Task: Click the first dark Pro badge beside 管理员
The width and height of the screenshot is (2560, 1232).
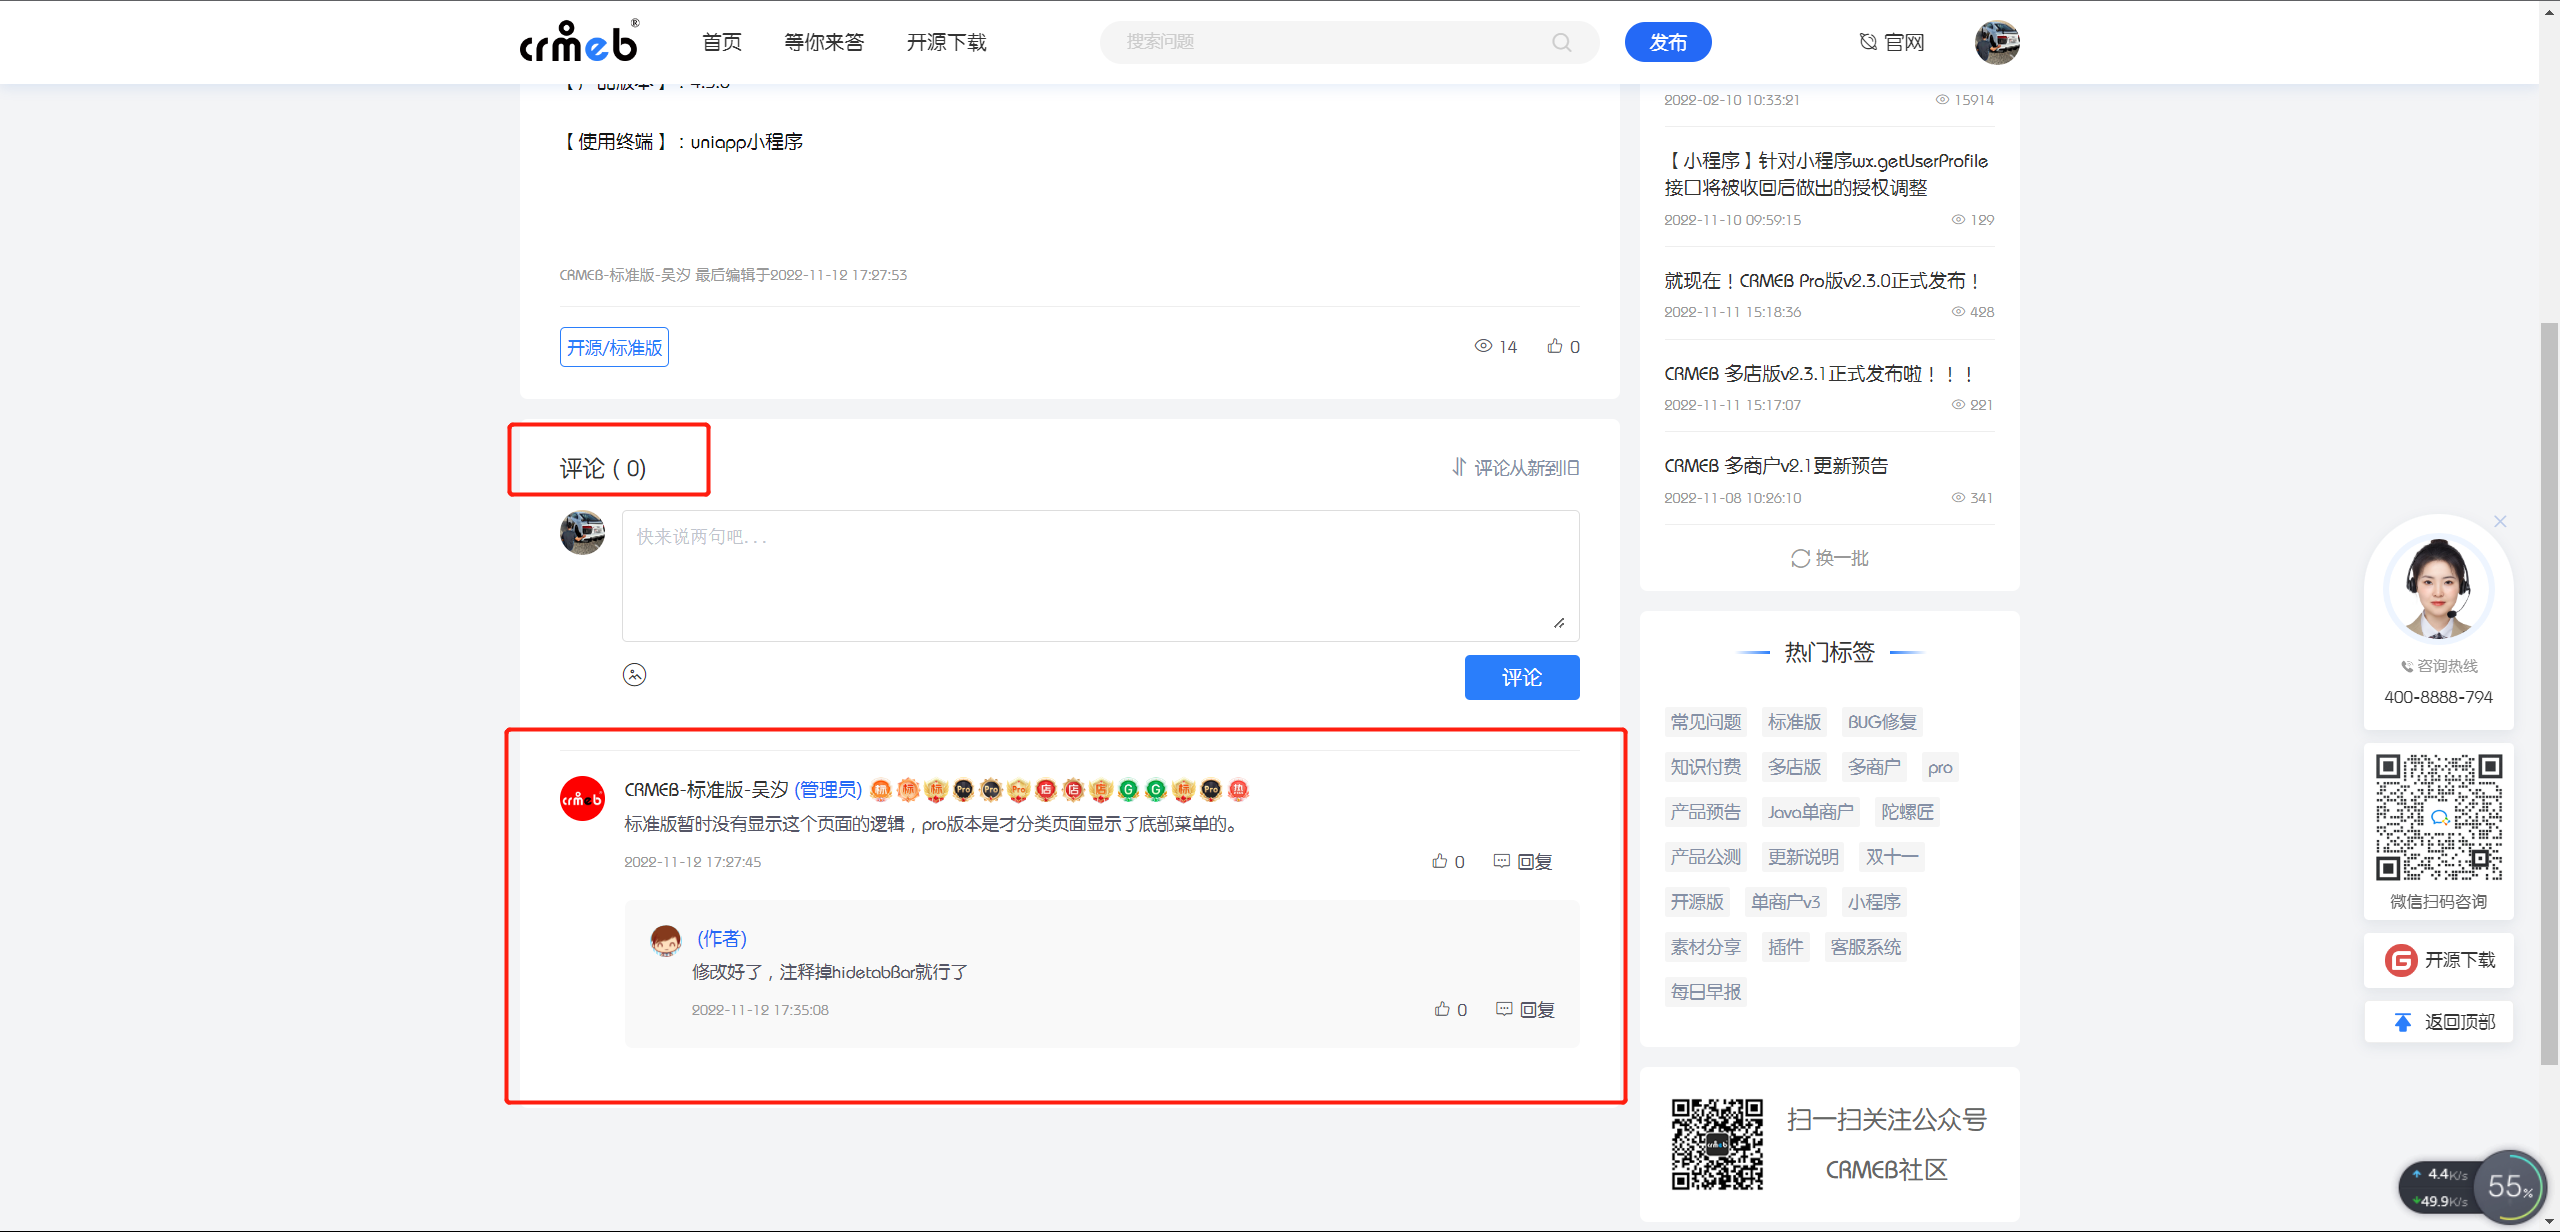Action: (x=963, y=790)
